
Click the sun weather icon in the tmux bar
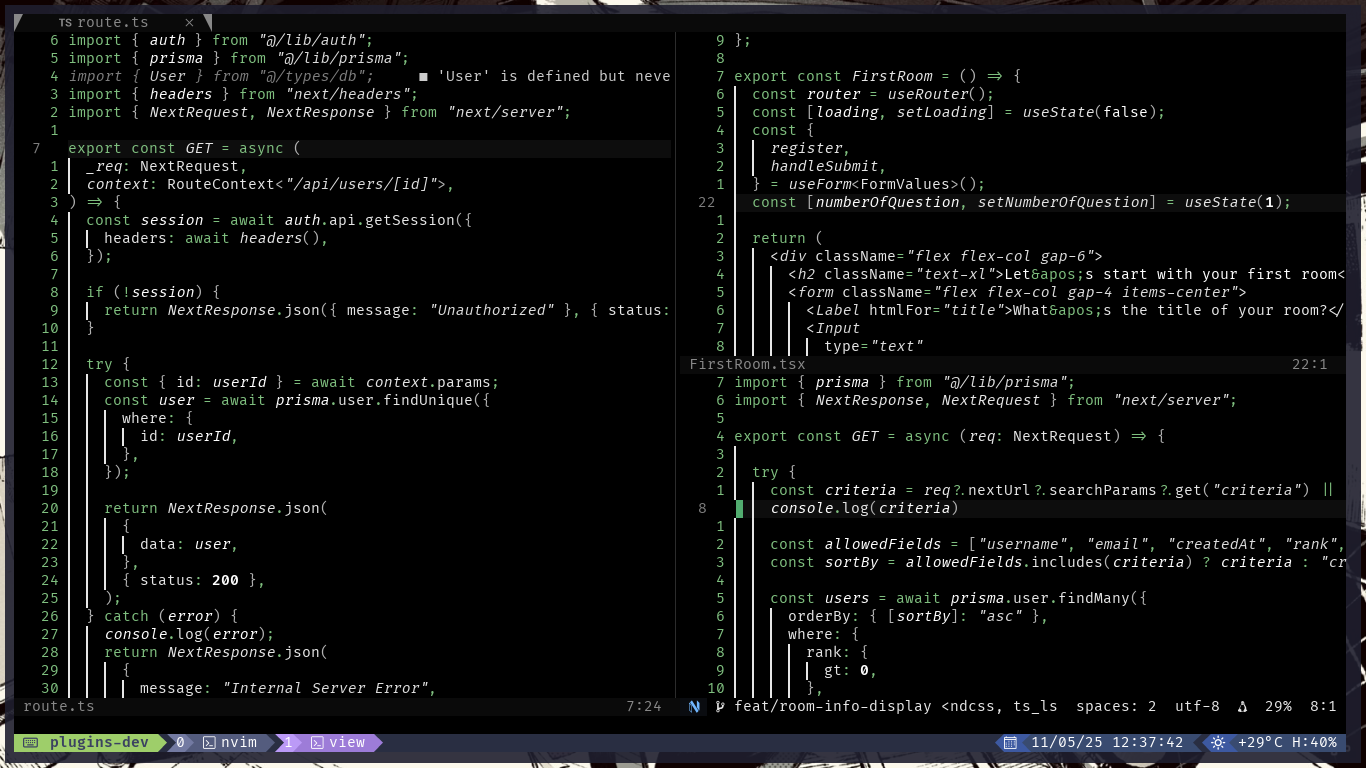click(1218, 742)
